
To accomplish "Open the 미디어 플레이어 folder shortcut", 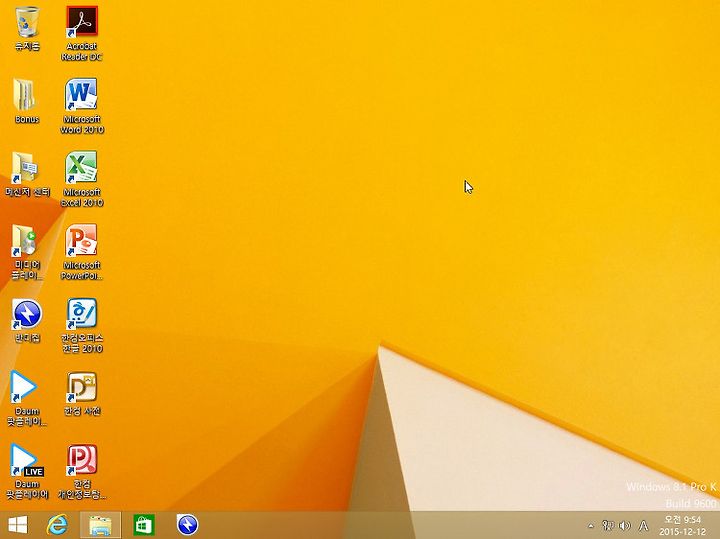I will point(27,252).
